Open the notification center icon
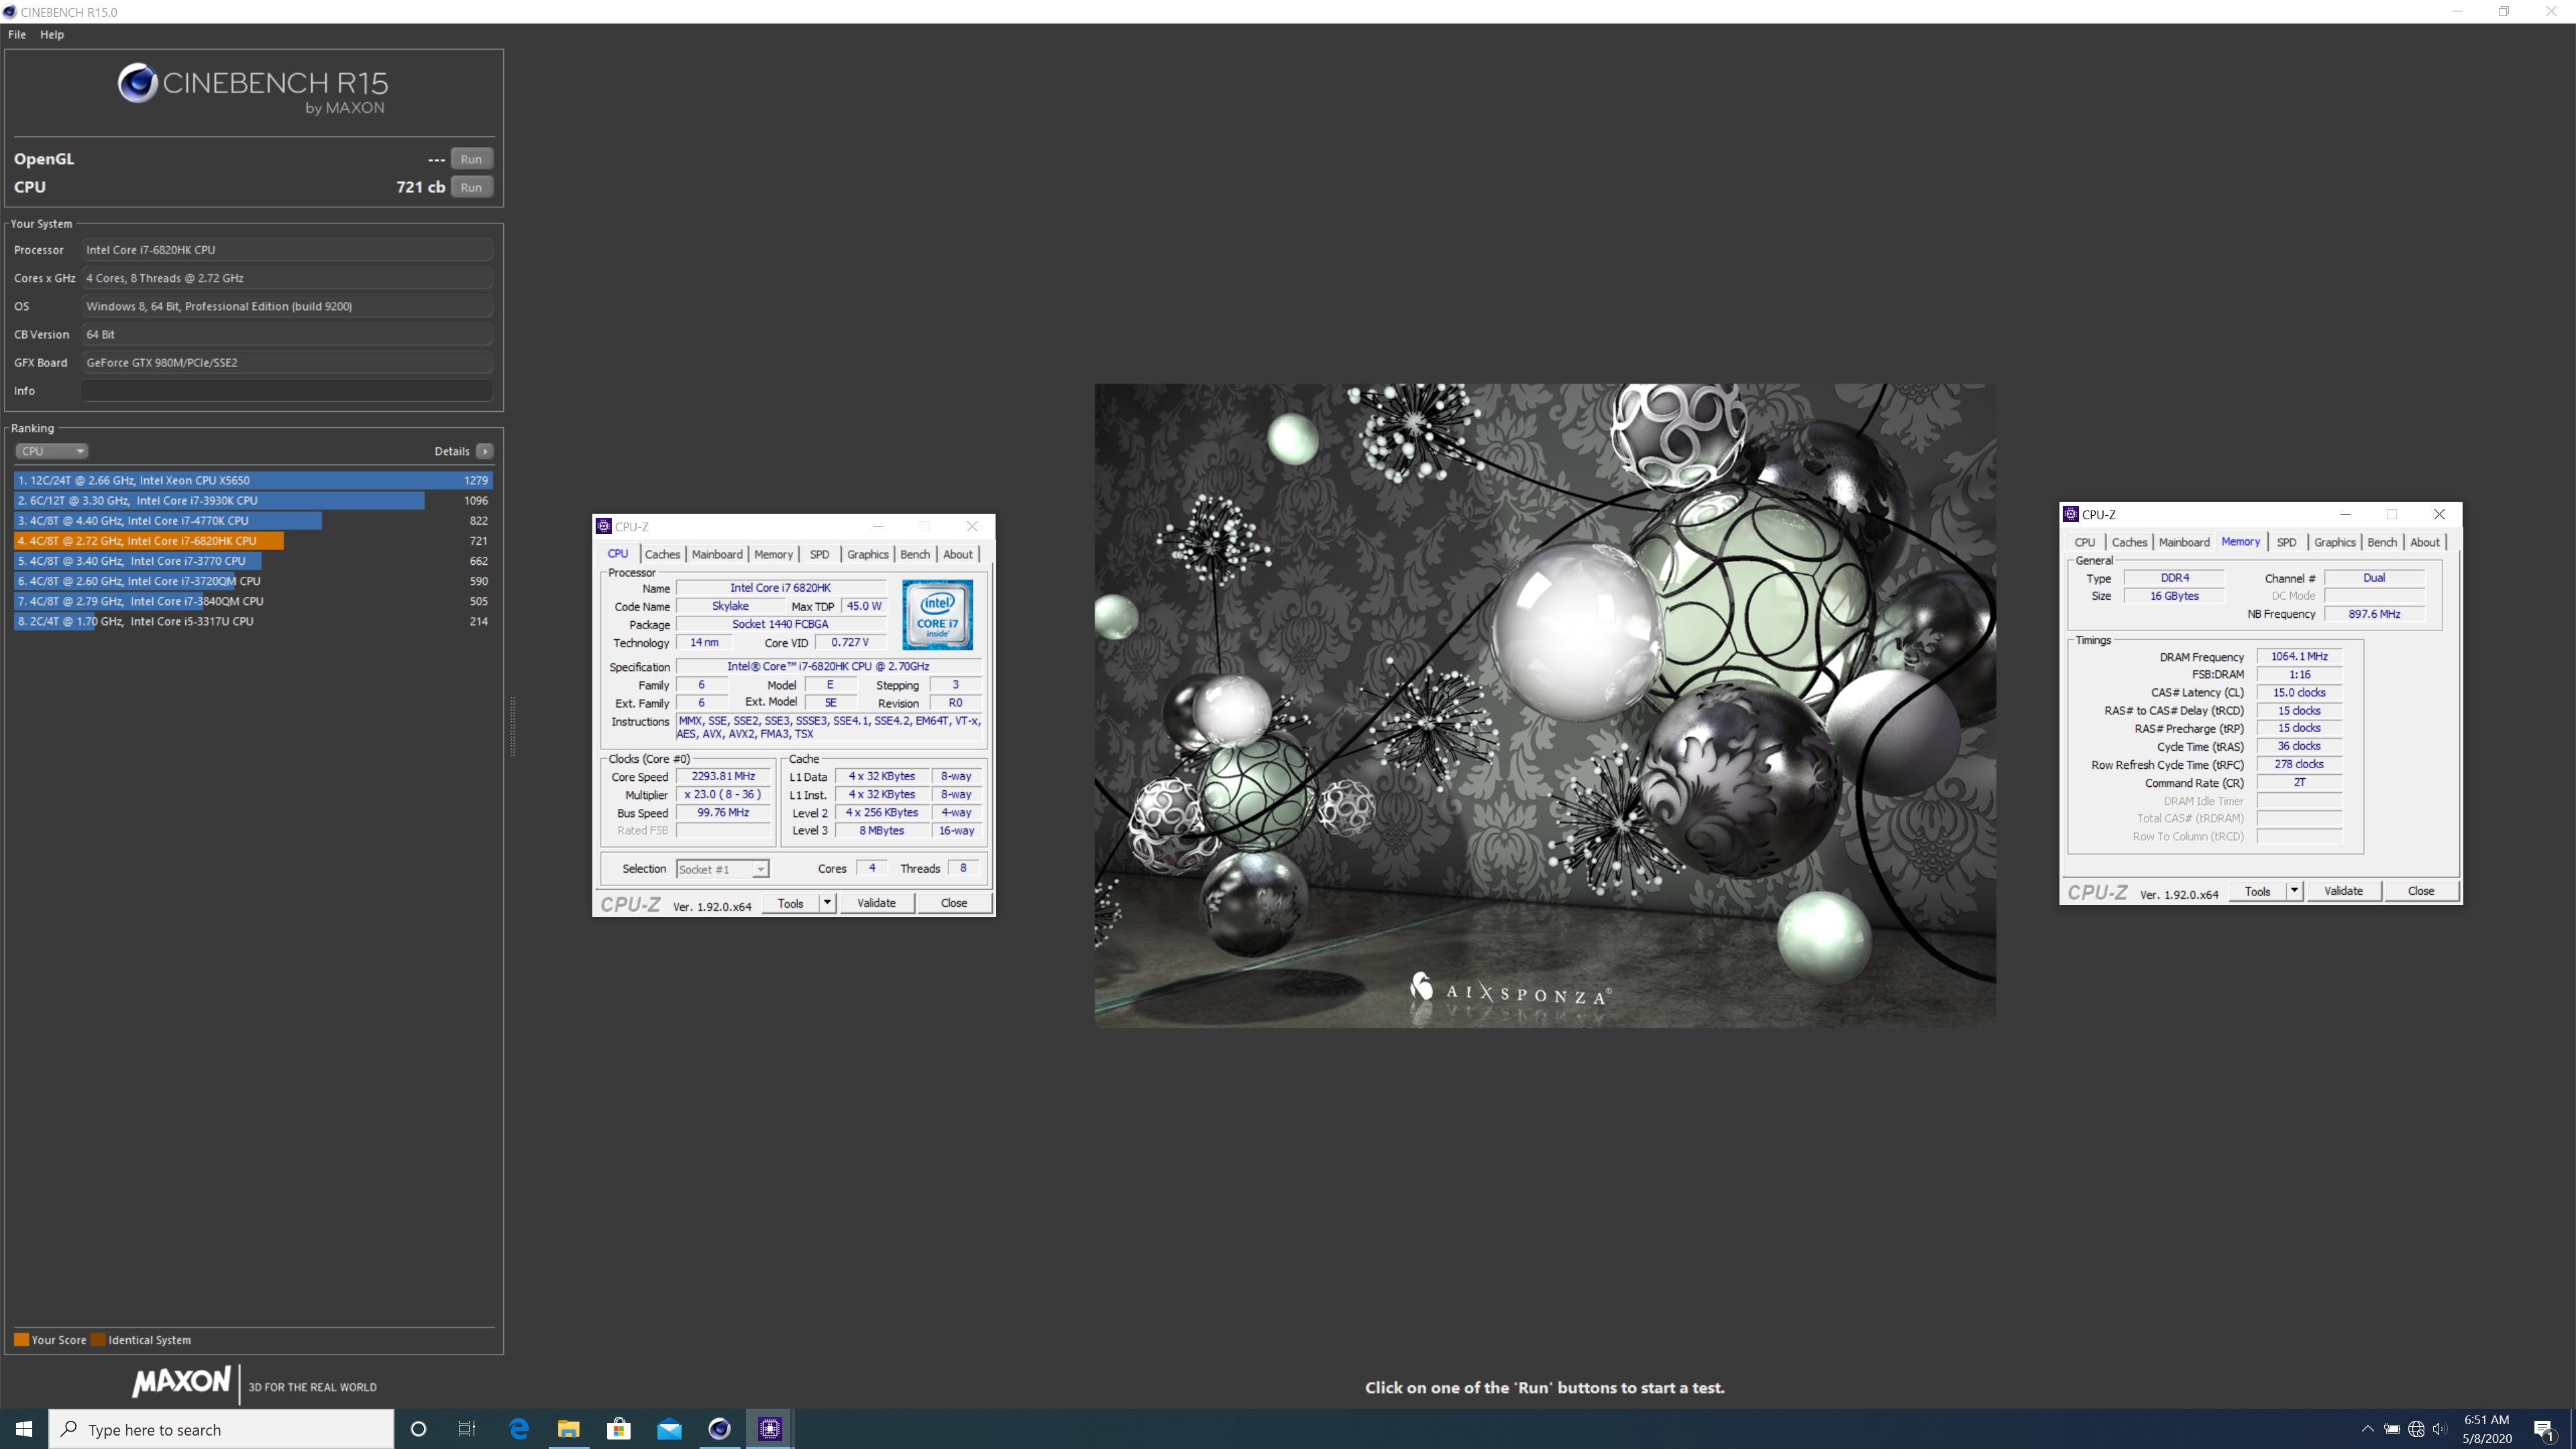This screenshot has height=1449, width=2576. pos(2544,1430)
